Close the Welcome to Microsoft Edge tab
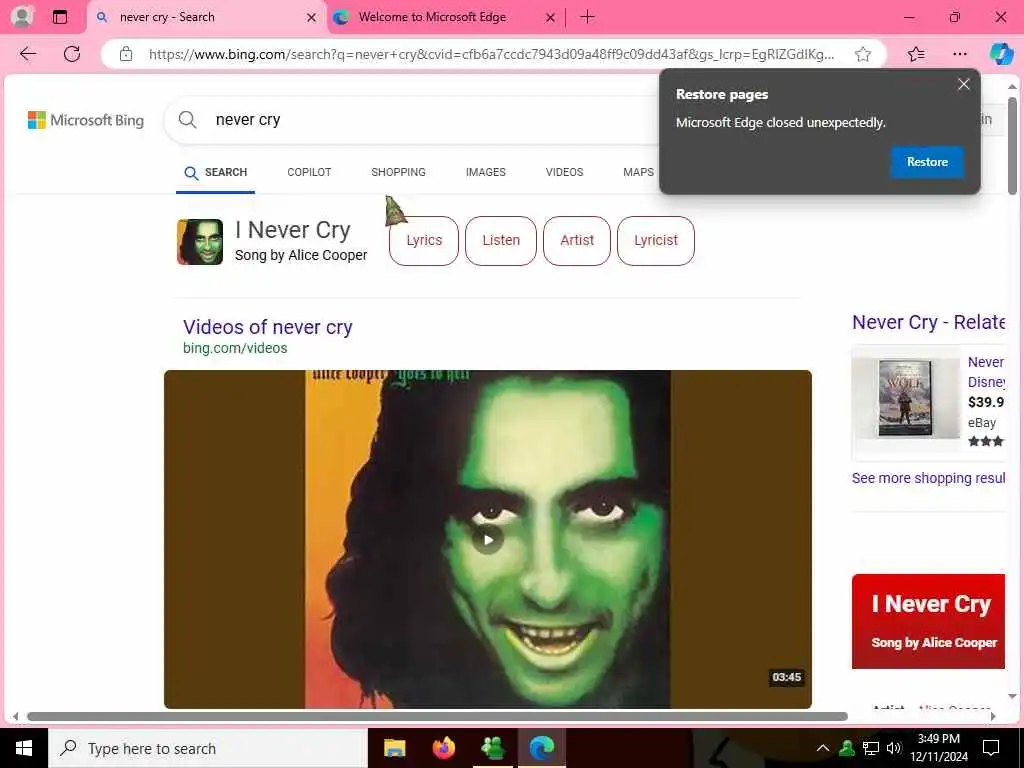This screenshot has width=1024, height=768. coord(551,18)
